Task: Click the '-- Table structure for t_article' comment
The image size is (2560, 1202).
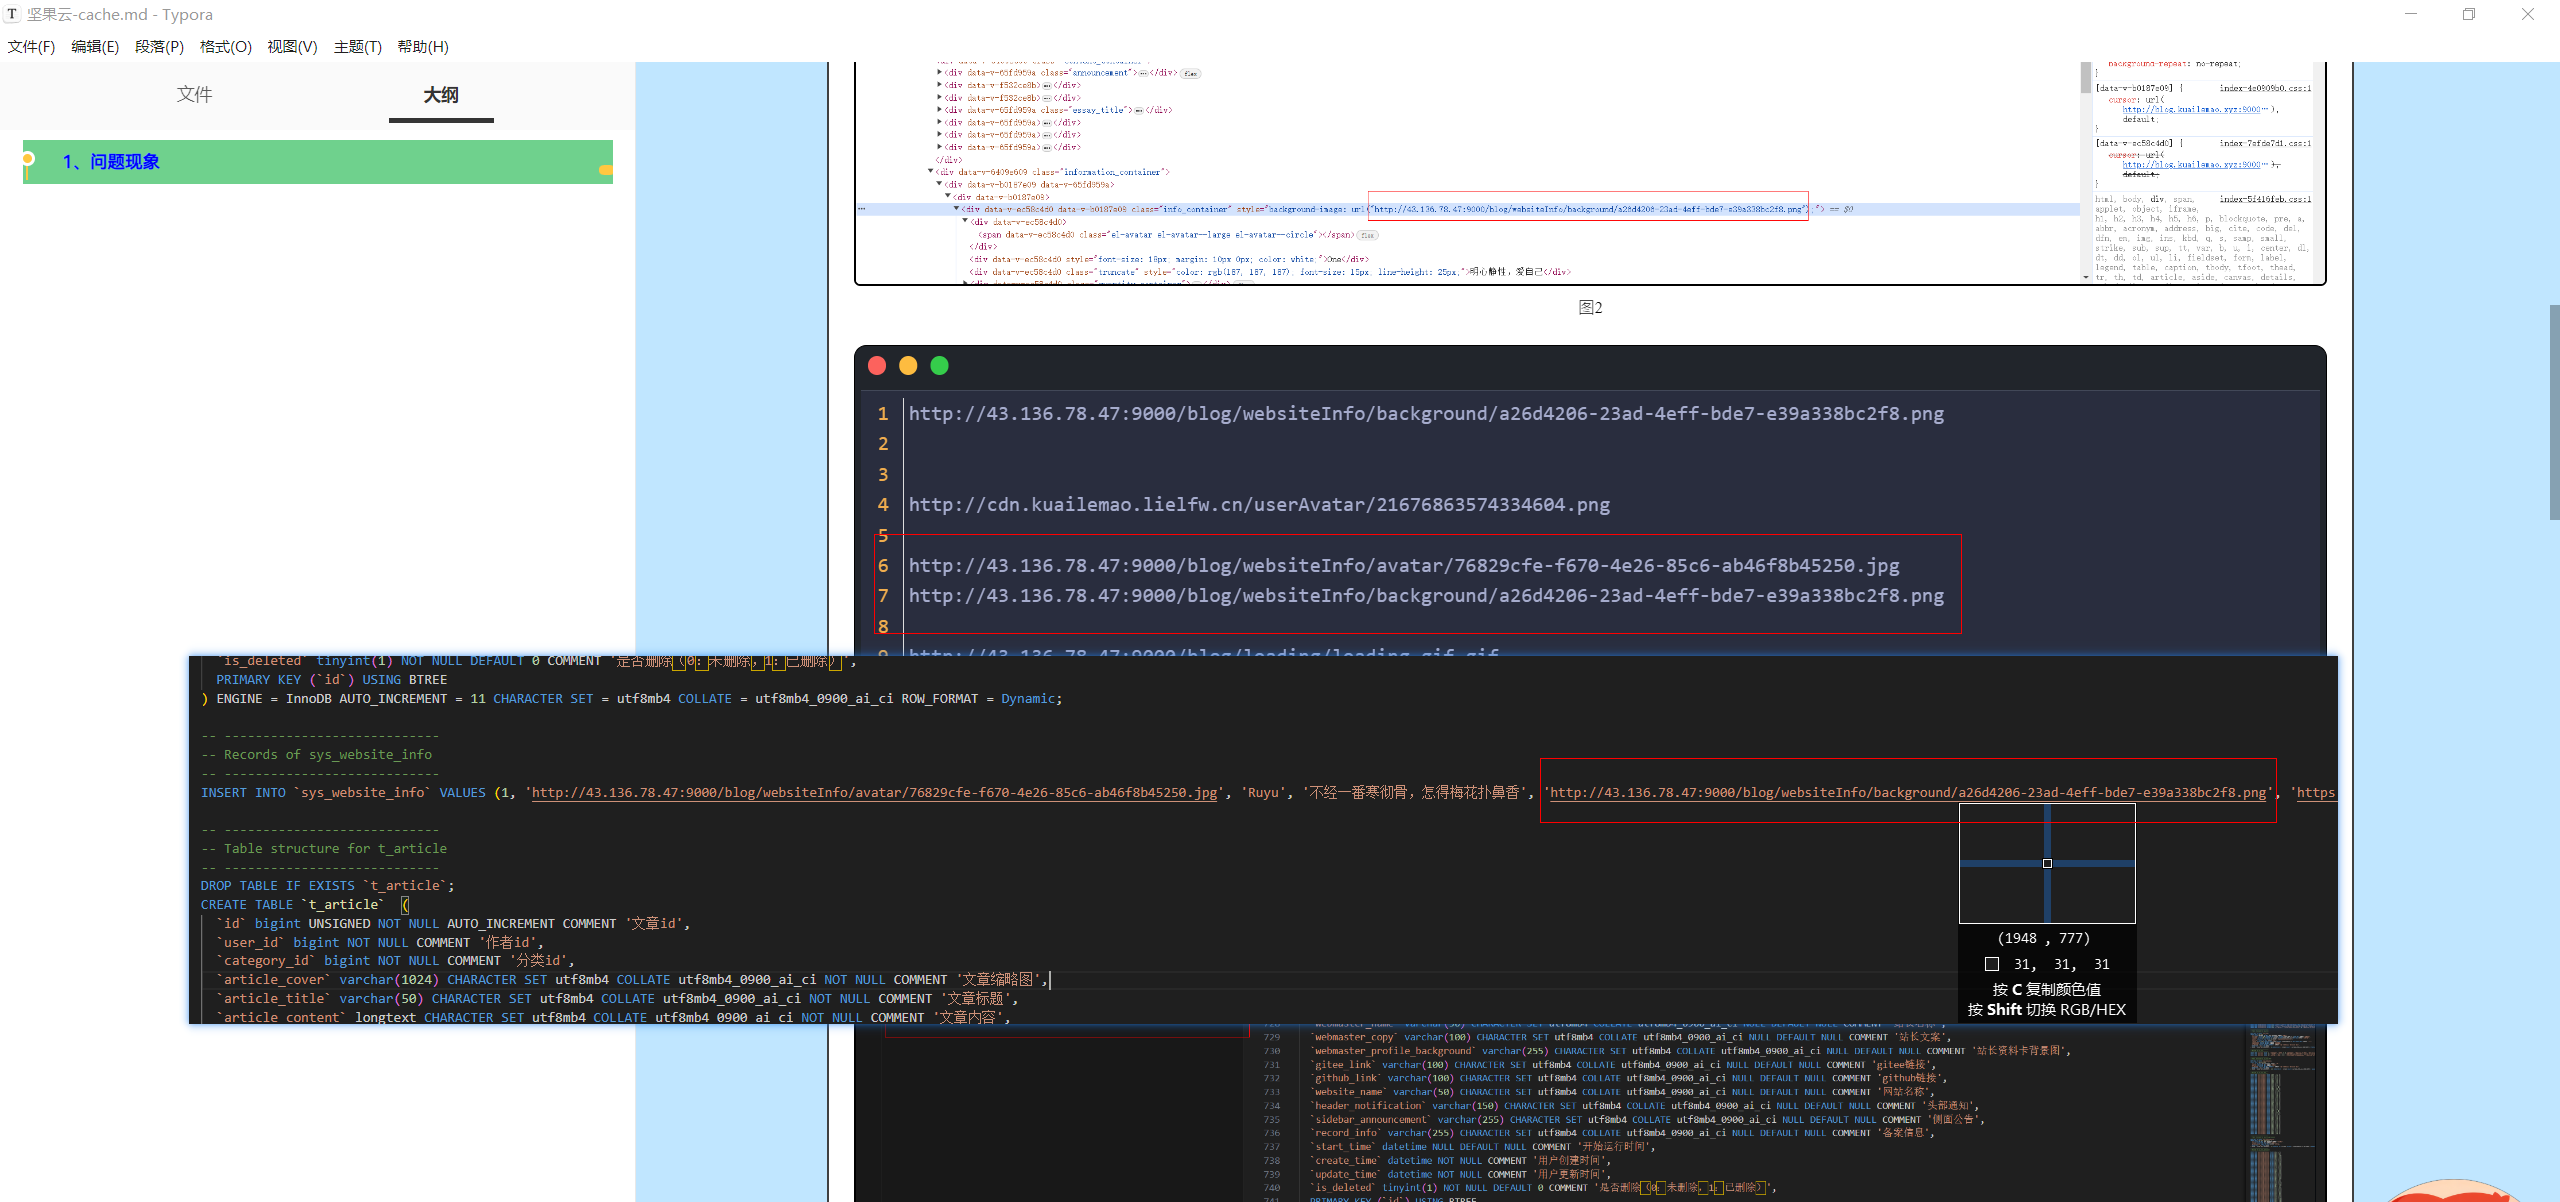Action: point(324,849)
